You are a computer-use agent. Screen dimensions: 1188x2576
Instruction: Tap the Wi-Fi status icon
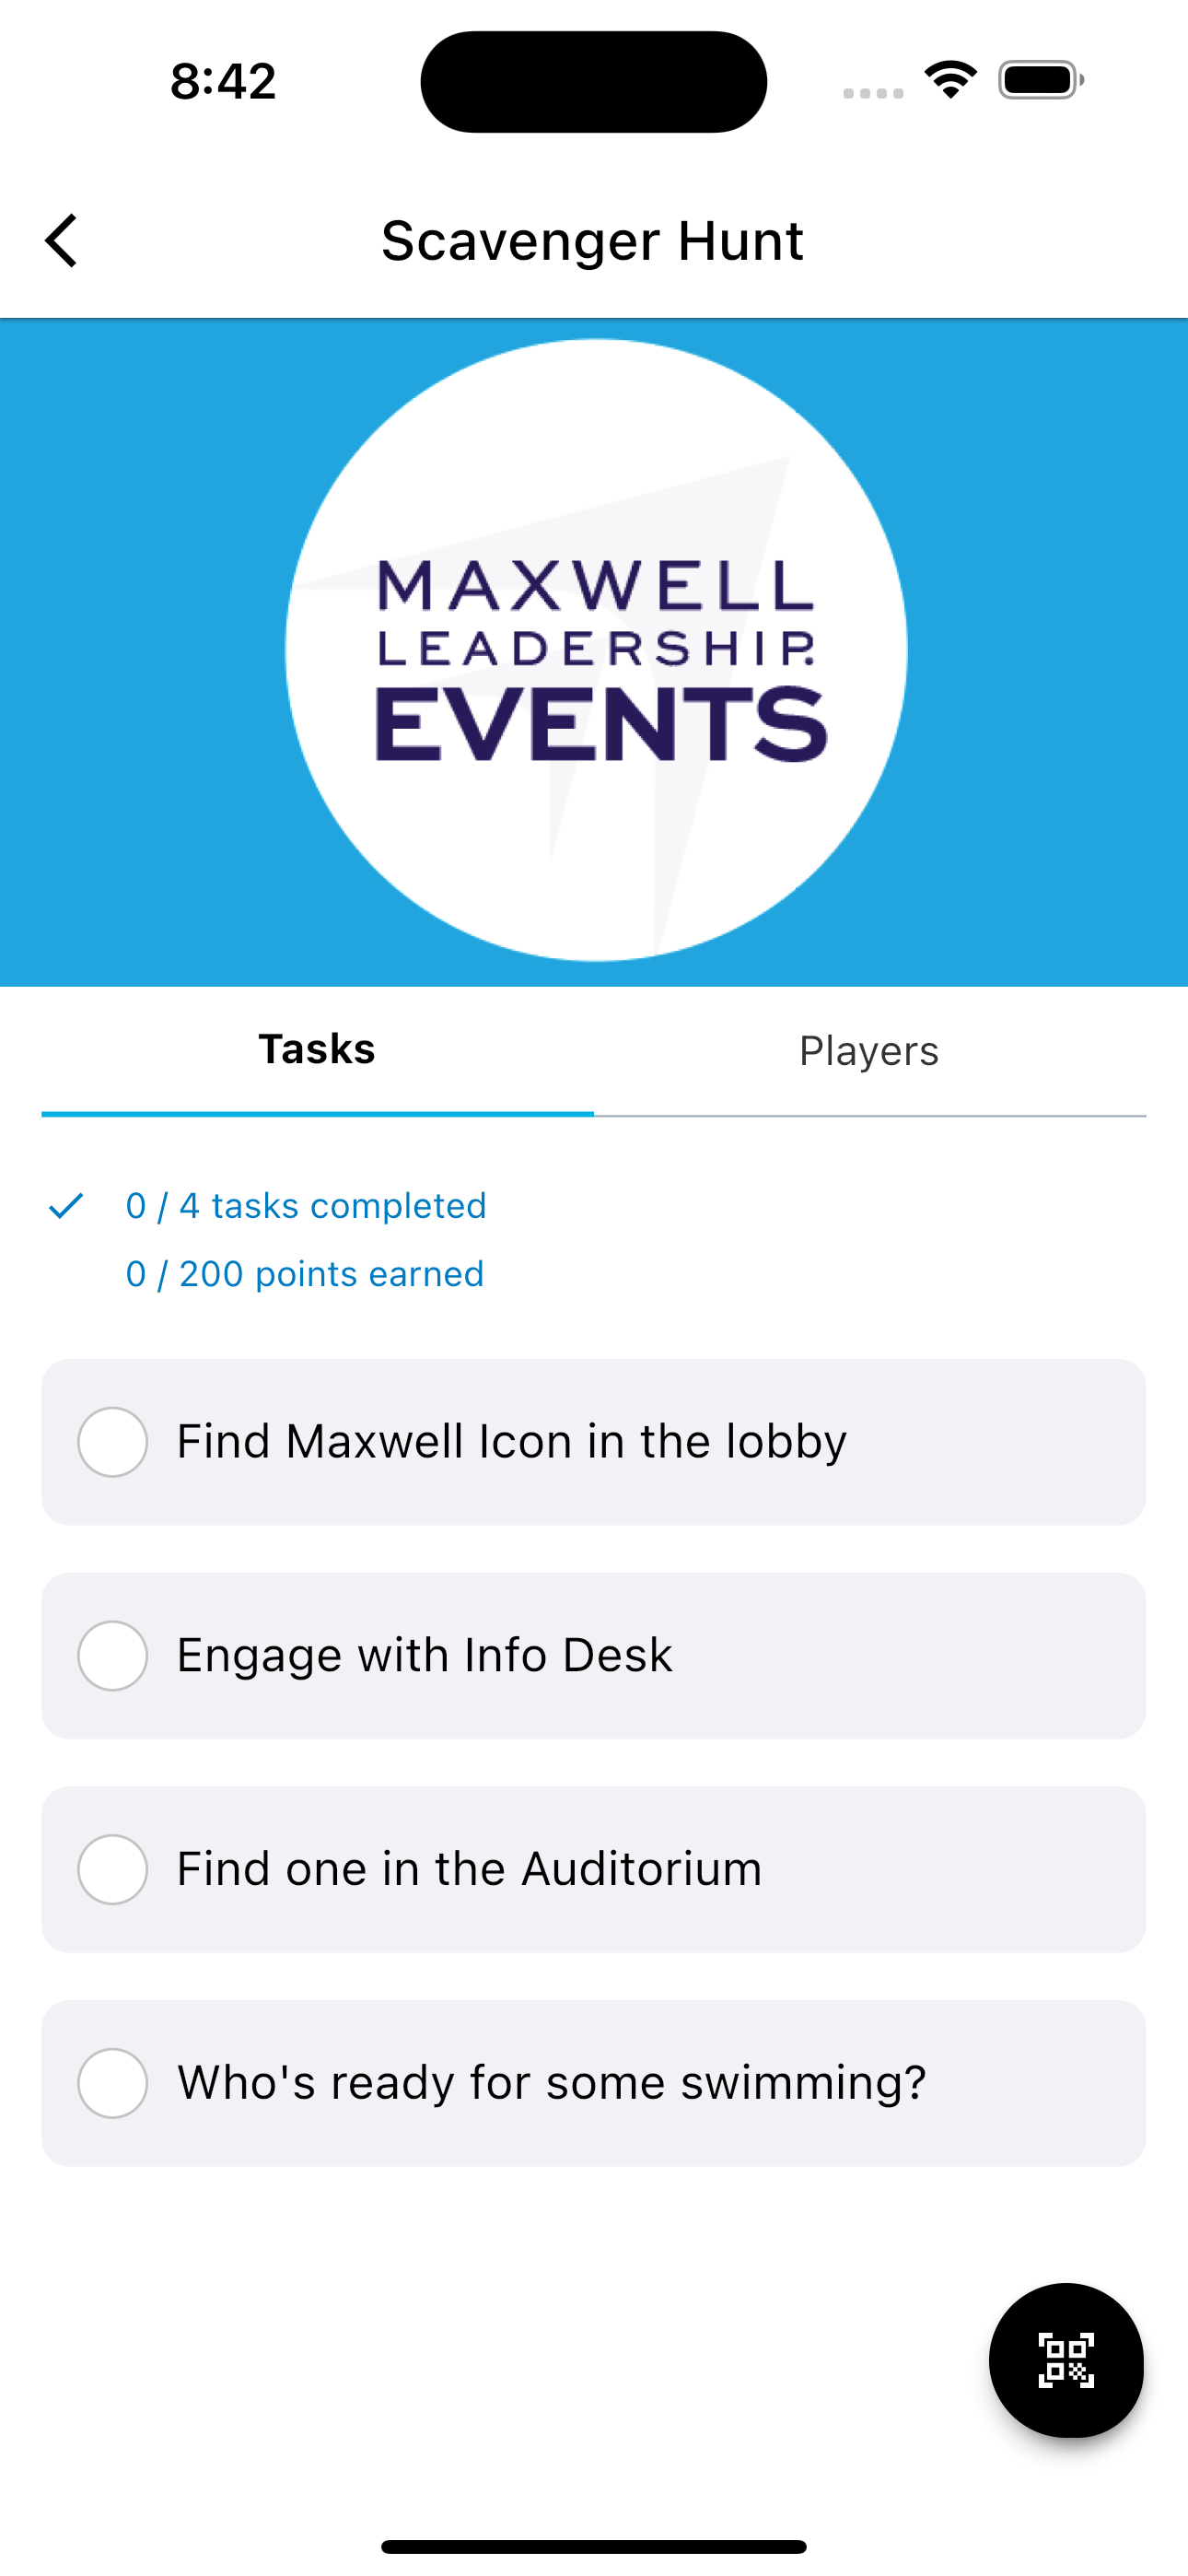coord(950,80)
